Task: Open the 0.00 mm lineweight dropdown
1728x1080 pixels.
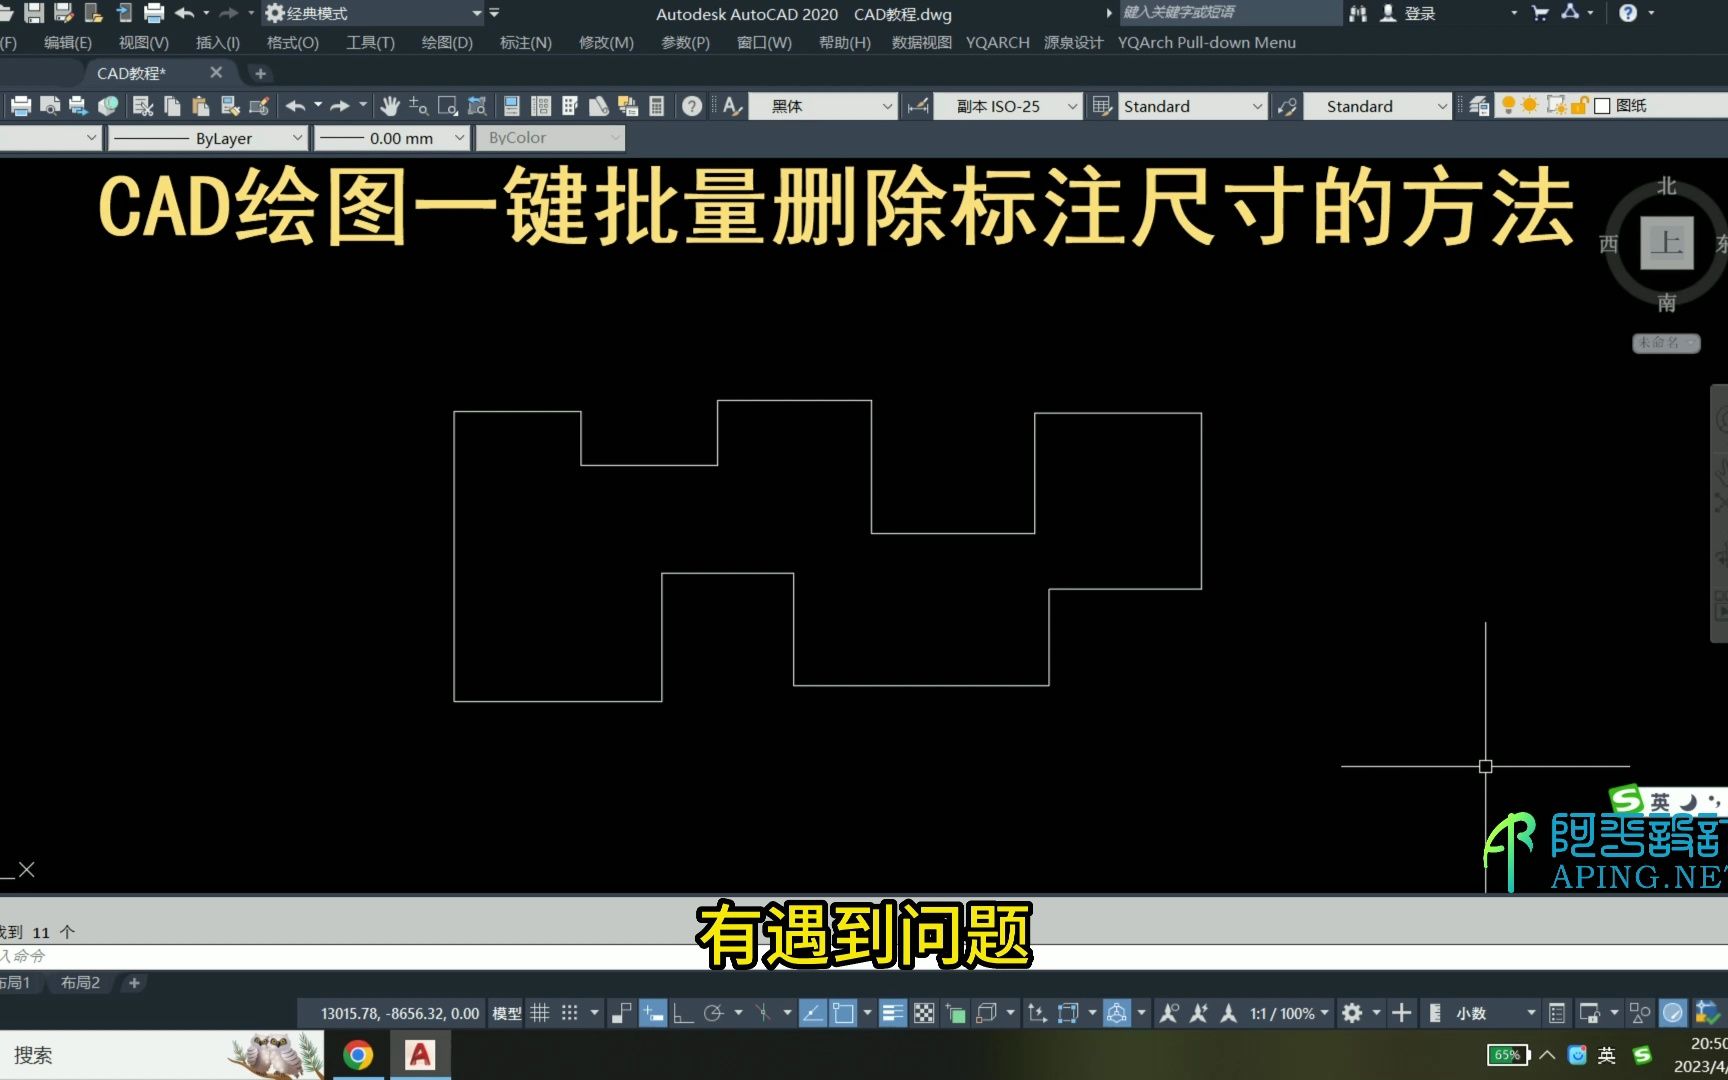Action: pos(392,138)
